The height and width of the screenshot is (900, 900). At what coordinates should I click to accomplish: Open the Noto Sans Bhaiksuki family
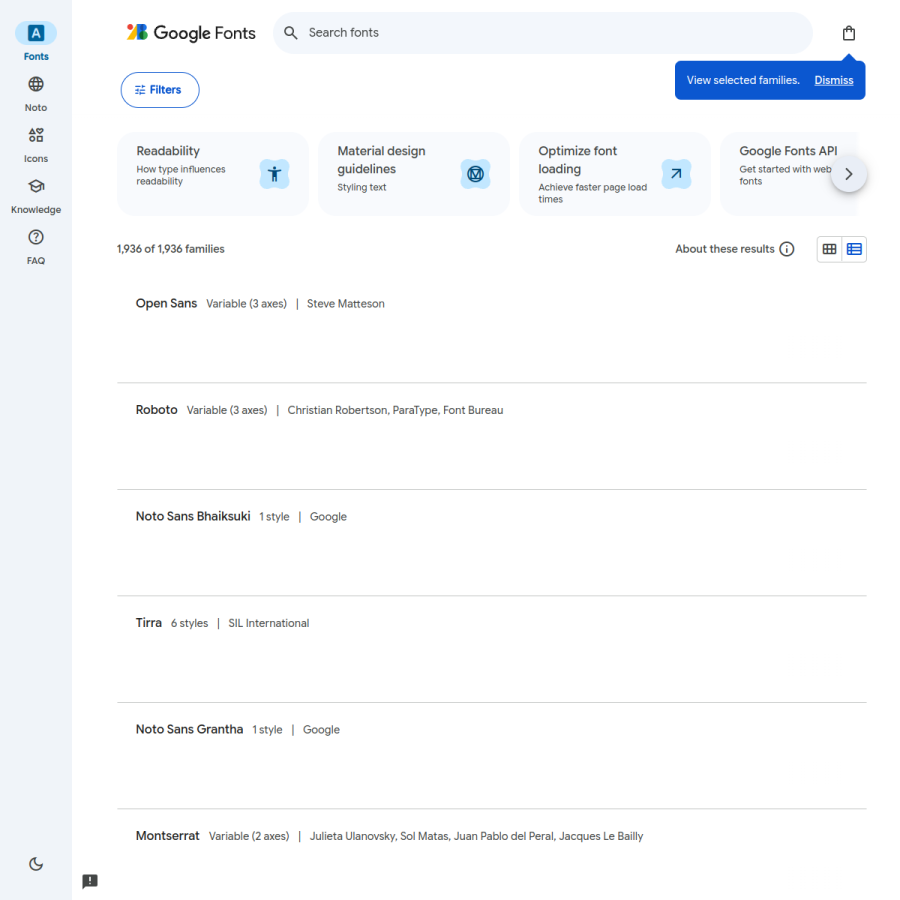(492, 543)
